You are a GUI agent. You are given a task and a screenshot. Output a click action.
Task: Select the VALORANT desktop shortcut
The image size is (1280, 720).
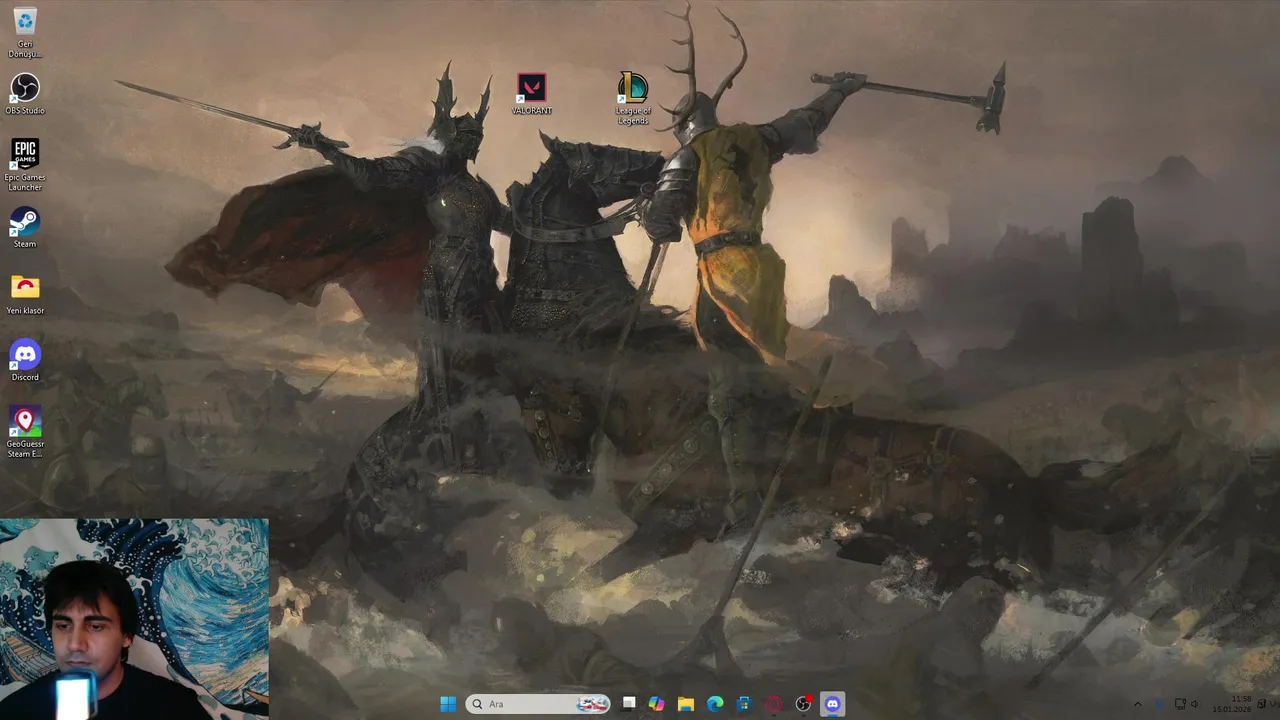click(x=532, y=94)
